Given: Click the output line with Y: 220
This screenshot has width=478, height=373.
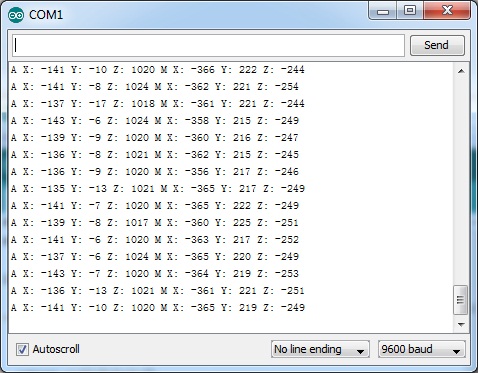Looking at the screenshot, I should point(155,257).
